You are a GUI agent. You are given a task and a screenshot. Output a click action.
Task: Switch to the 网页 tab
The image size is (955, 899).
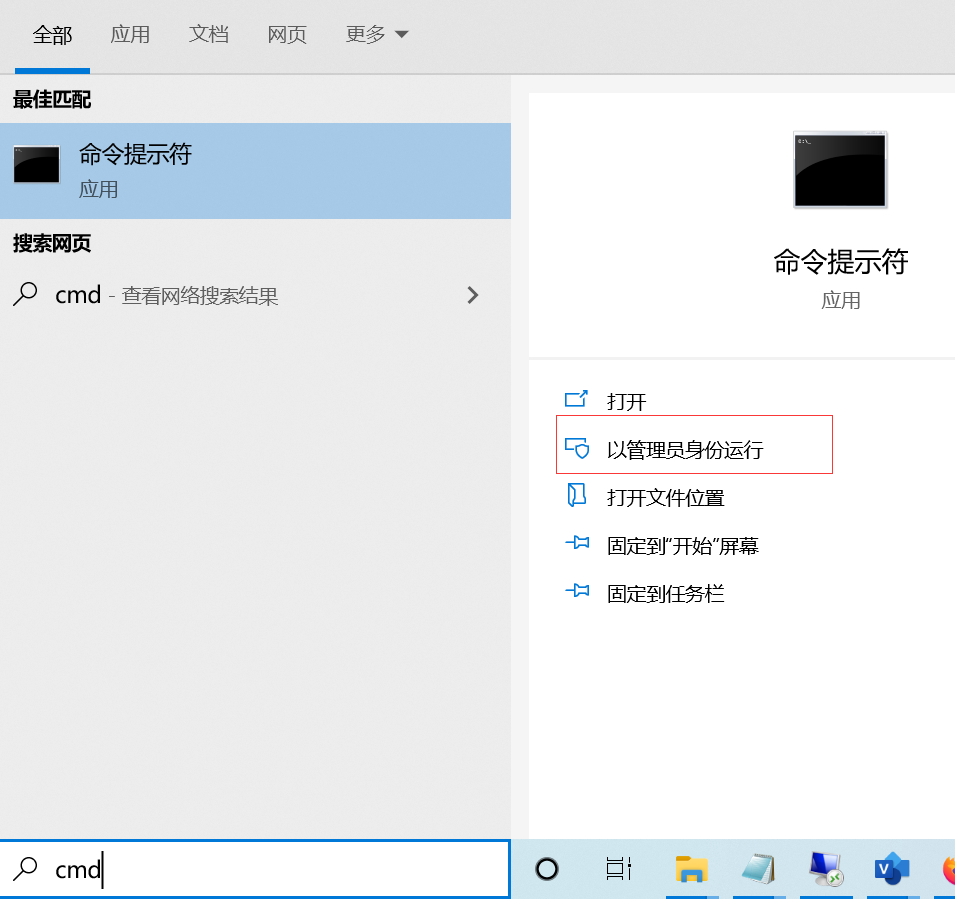point(287,35)
